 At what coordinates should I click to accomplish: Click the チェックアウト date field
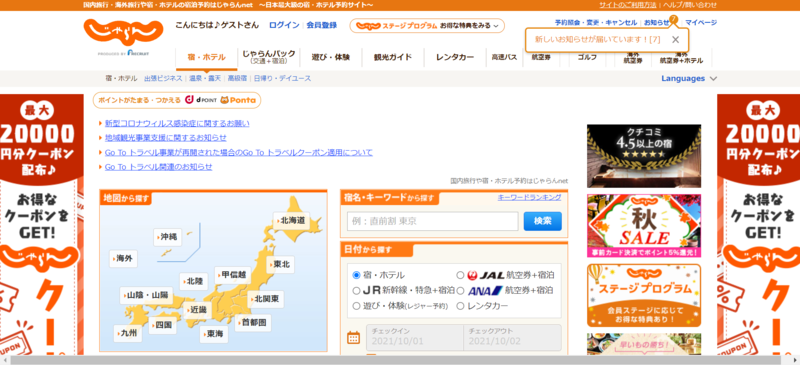[x=513, y=337]
